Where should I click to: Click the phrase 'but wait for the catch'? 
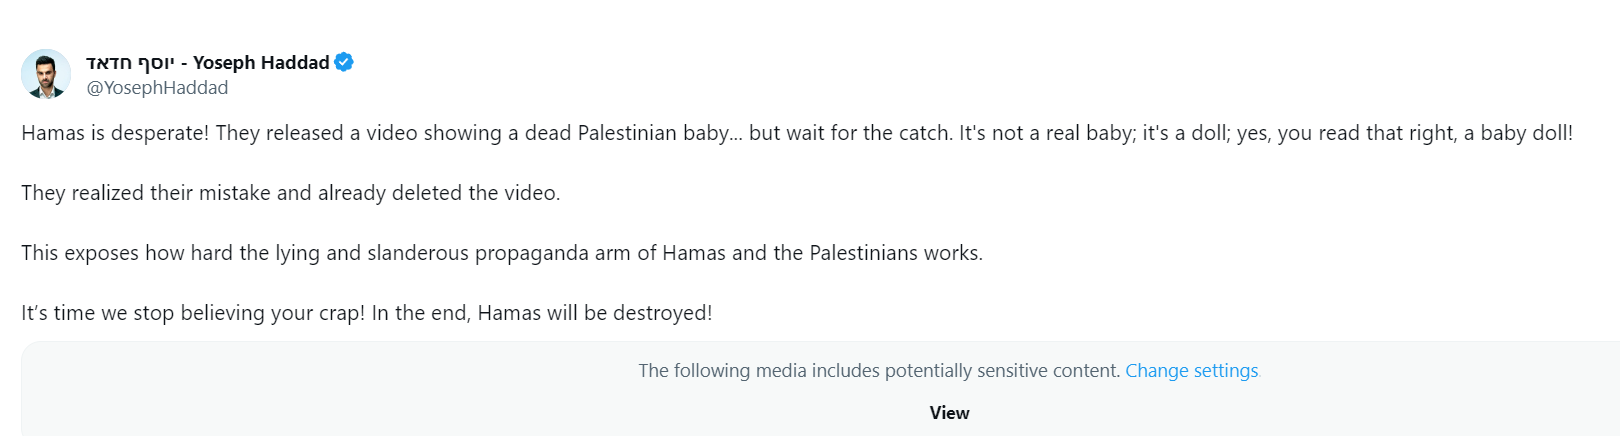[x=850, y=133]
